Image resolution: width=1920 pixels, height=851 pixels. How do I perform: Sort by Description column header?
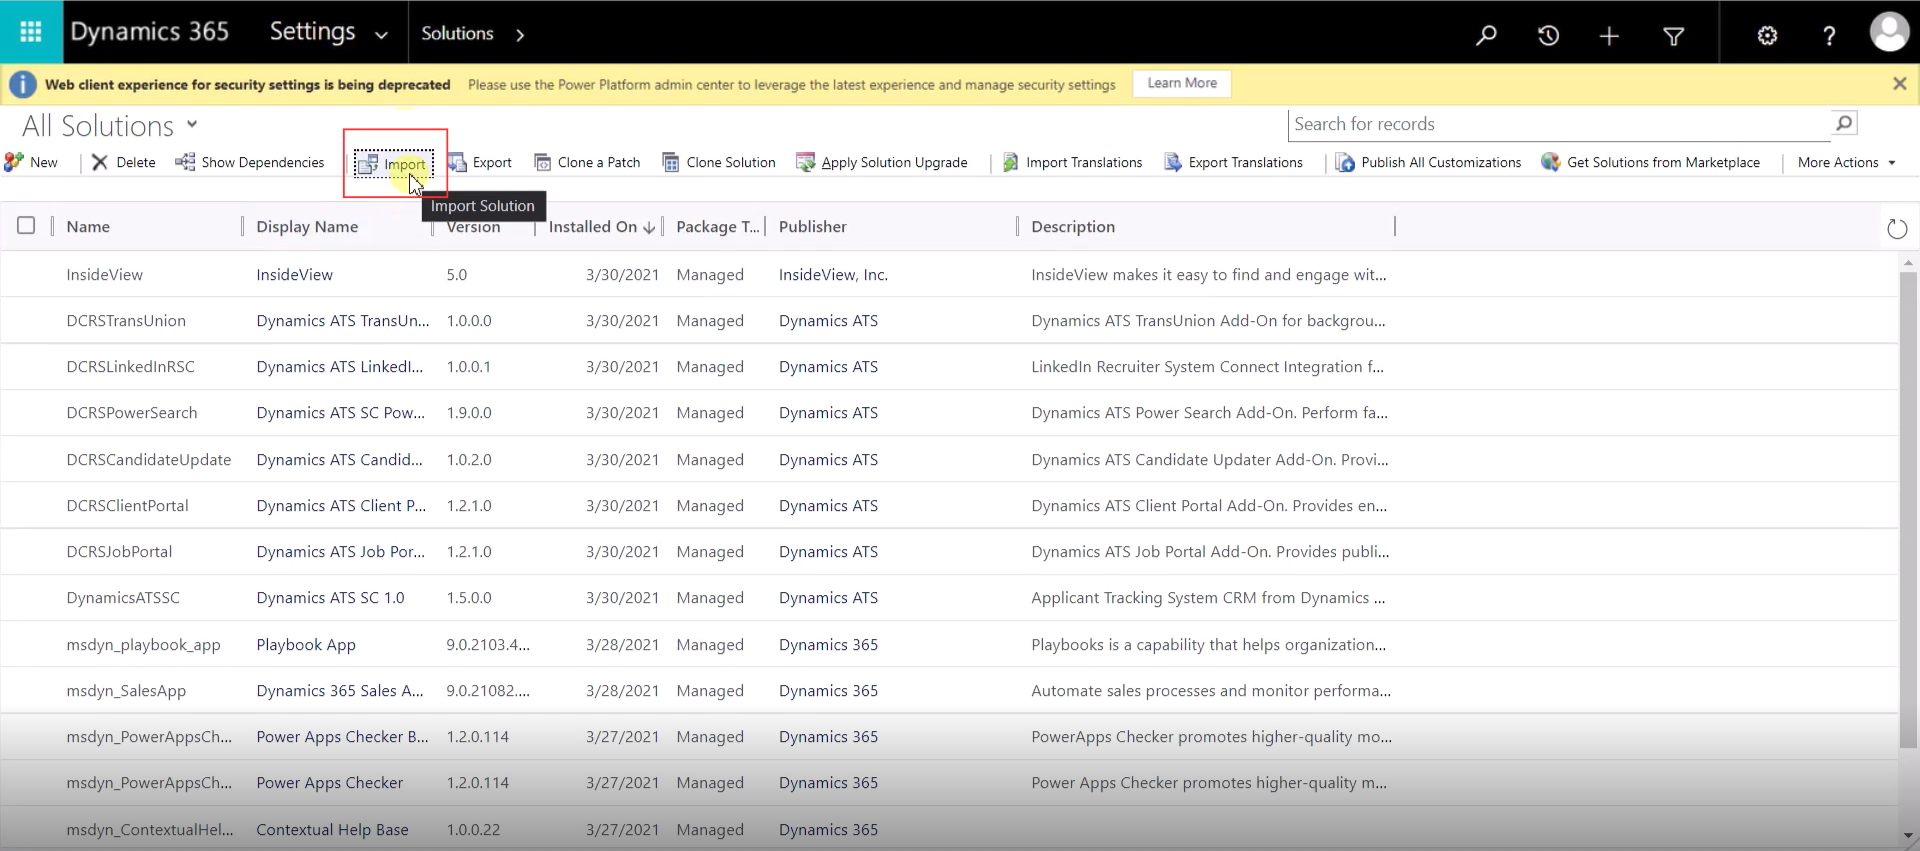(1073, 227)
